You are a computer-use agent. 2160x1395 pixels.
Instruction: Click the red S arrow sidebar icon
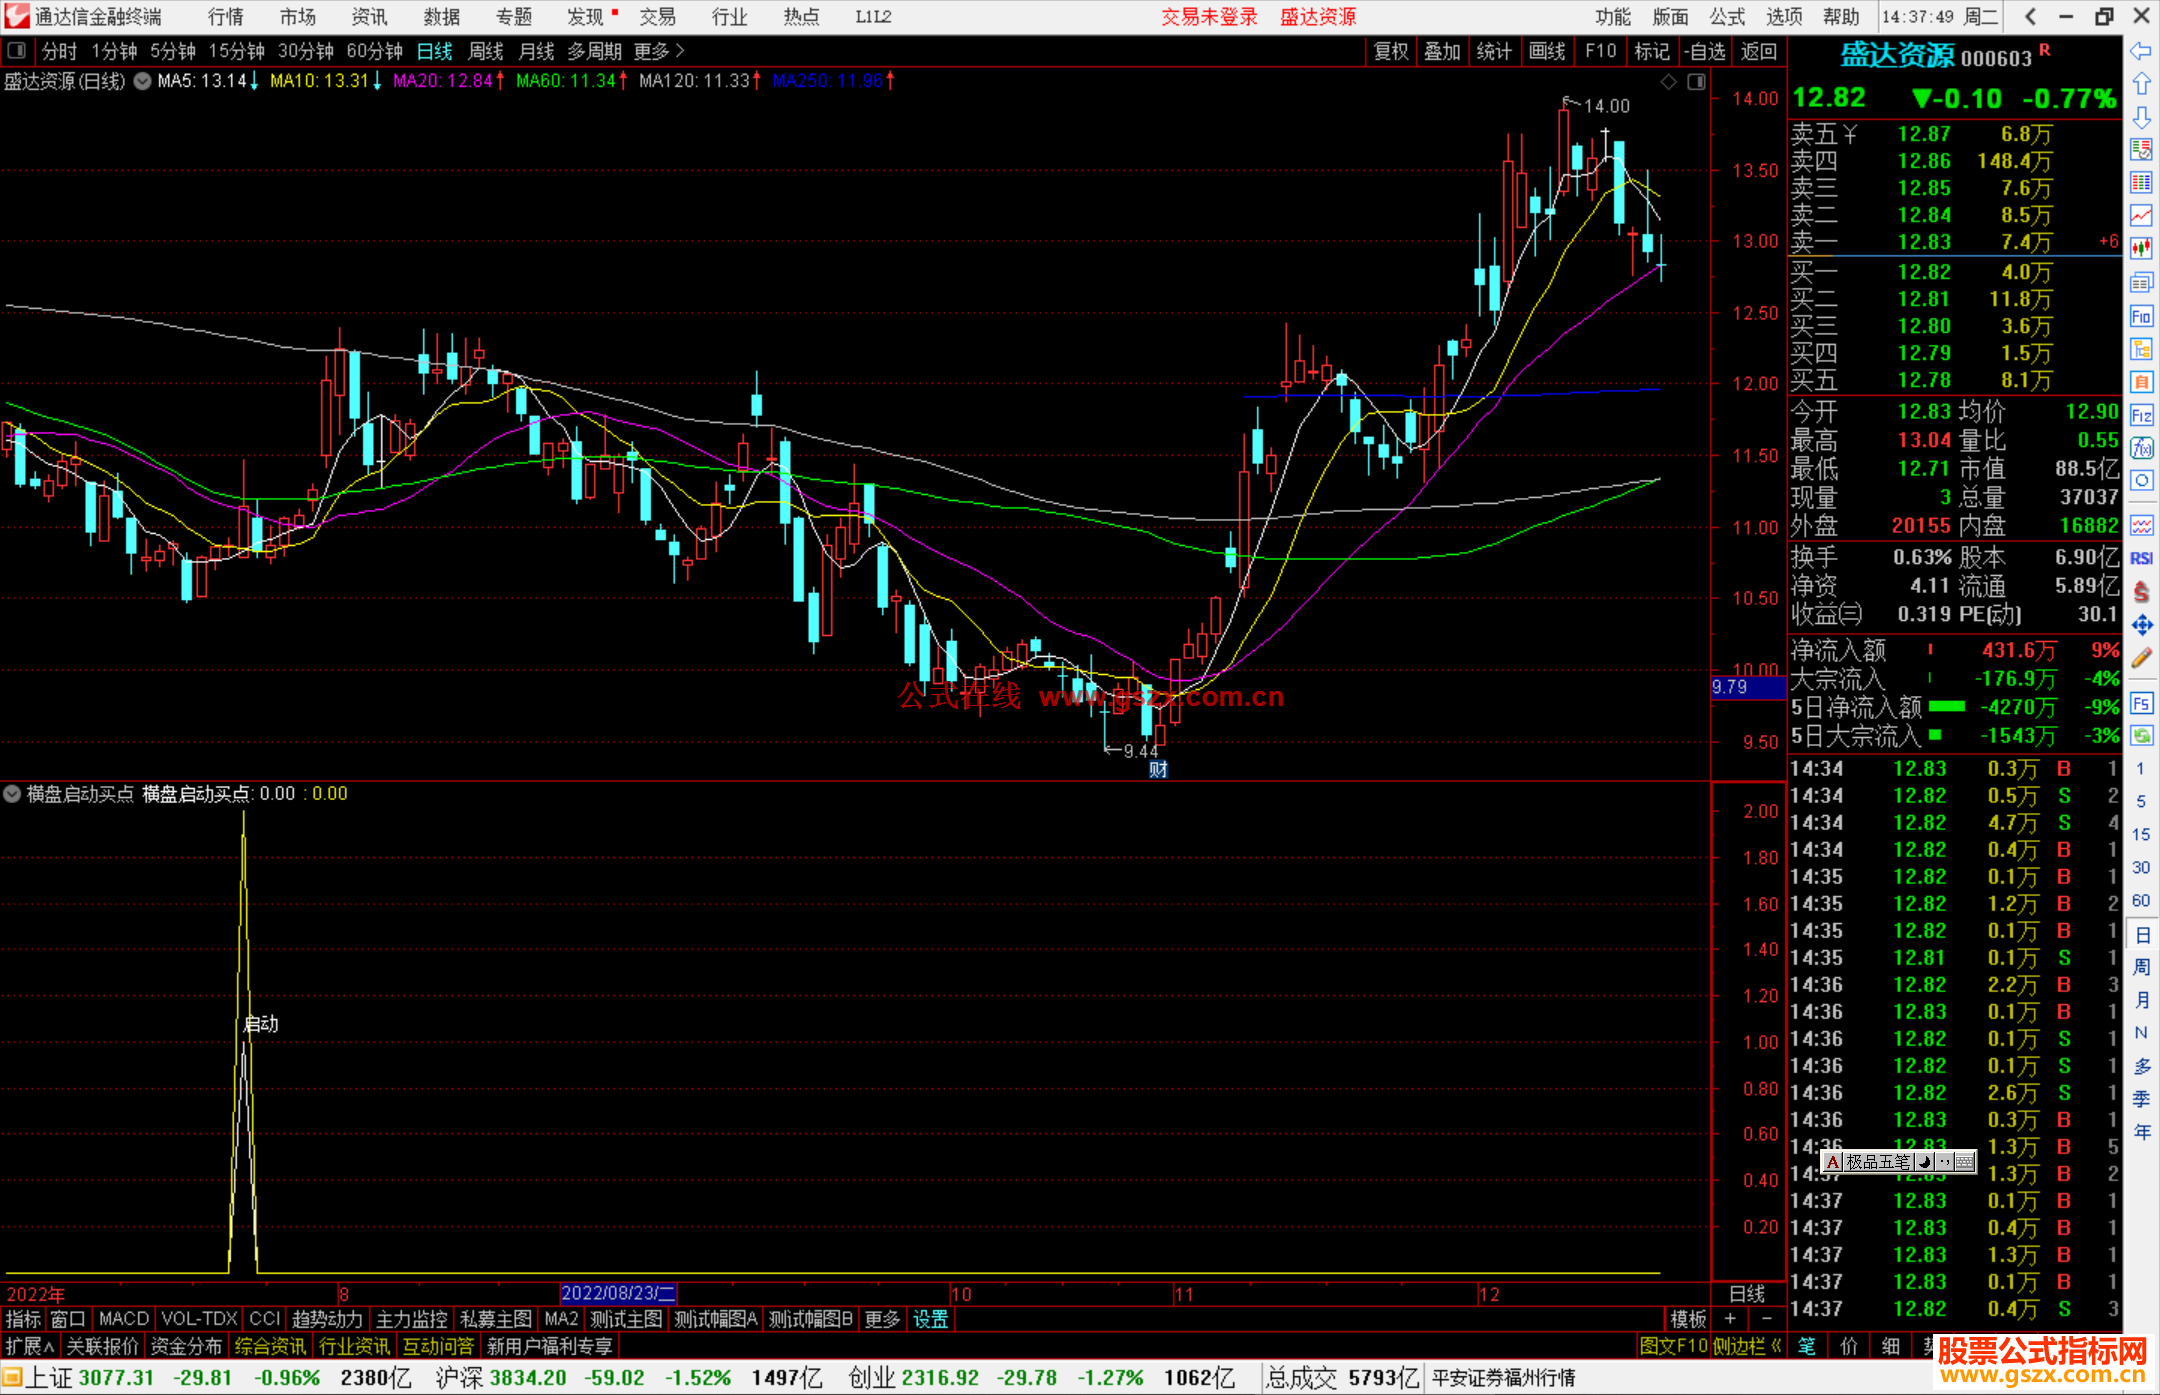click(2141, 592)
